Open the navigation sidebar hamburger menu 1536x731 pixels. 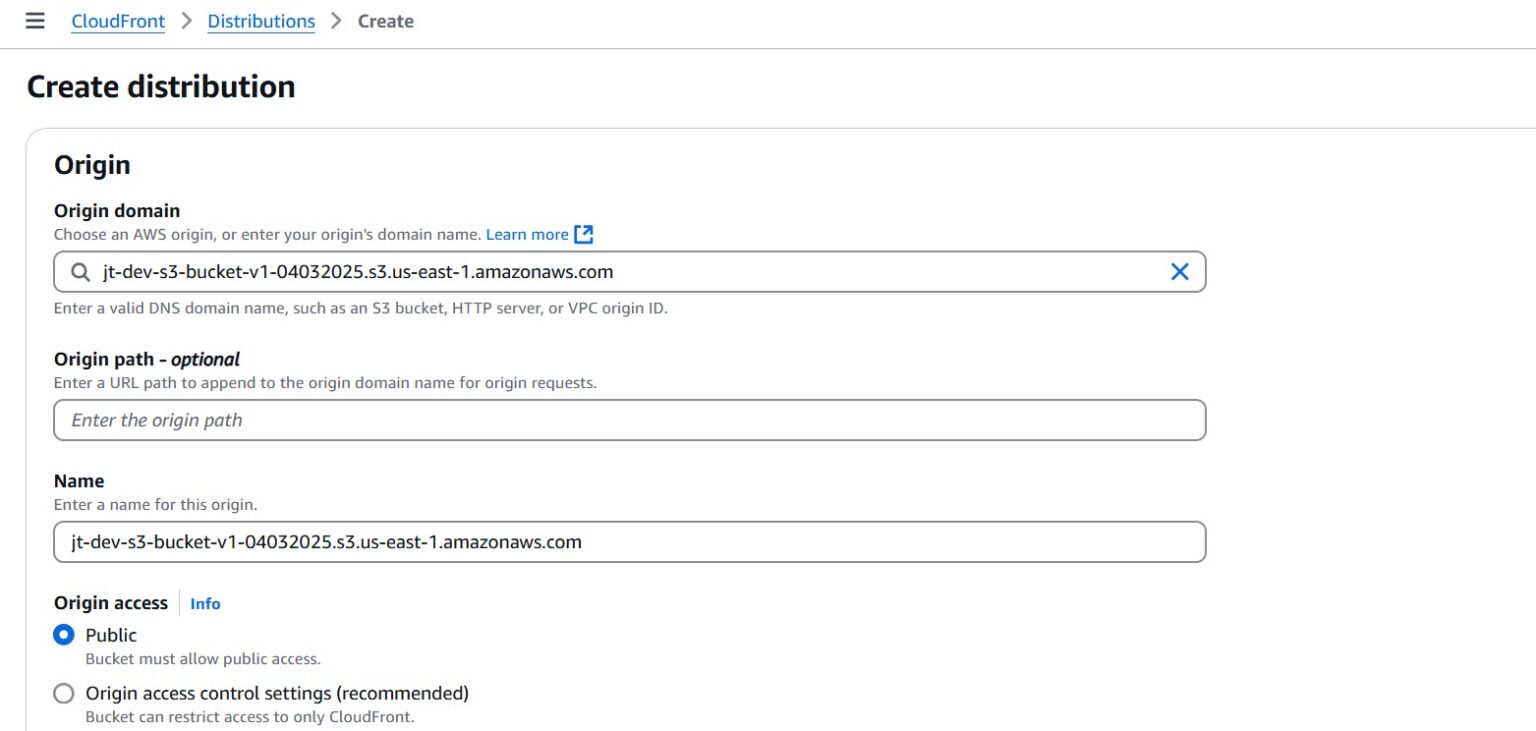point(35,20)
